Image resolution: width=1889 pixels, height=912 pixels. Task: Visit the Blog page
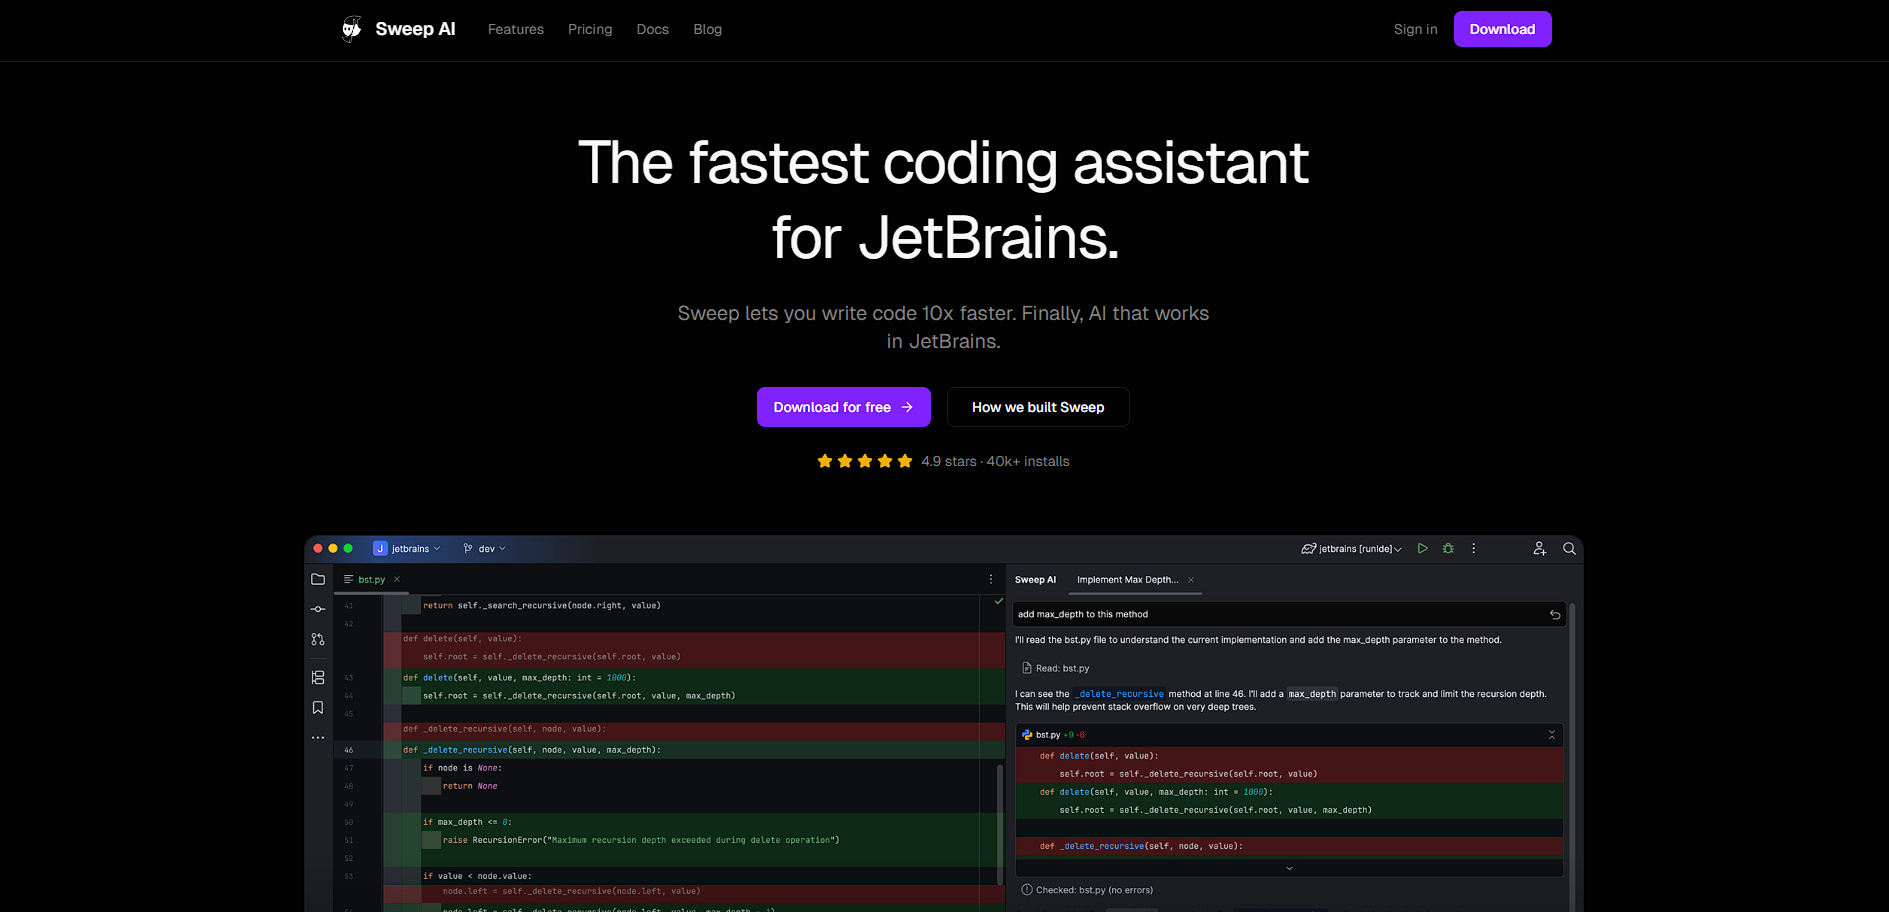[x=708, y=29]
